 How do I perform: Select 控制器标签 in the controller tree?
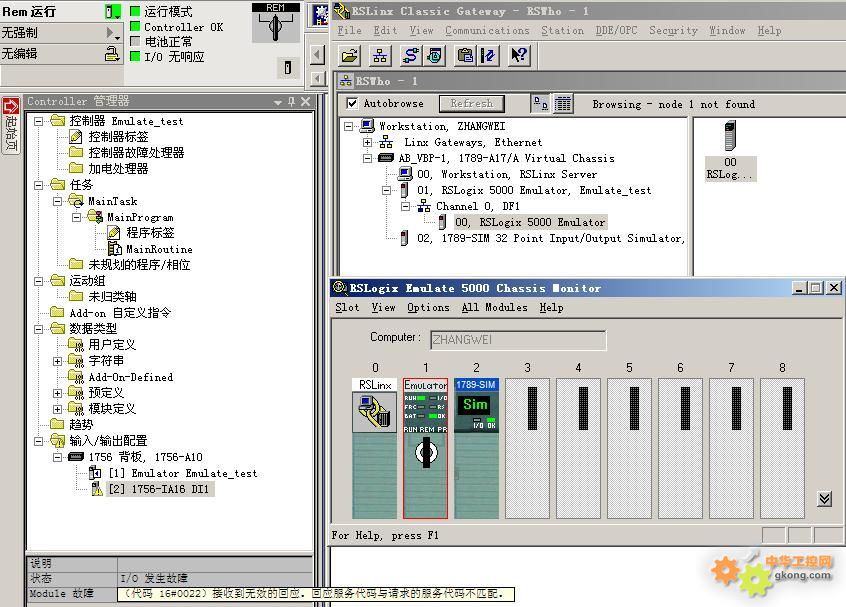coord(118,137)
